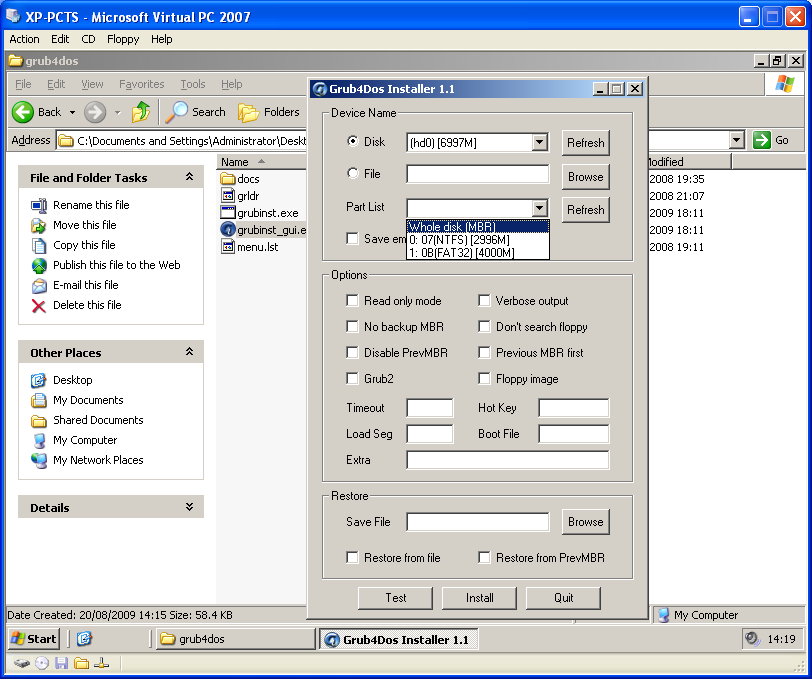The height and width of the screenshot is (679, 812).
Task: Check Restore from file
Action: [x=352, y=558]
